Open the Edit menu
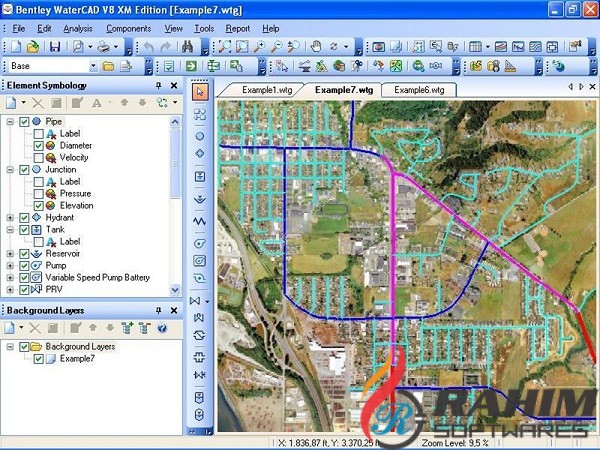600x450 pixels. click(44, 29)
